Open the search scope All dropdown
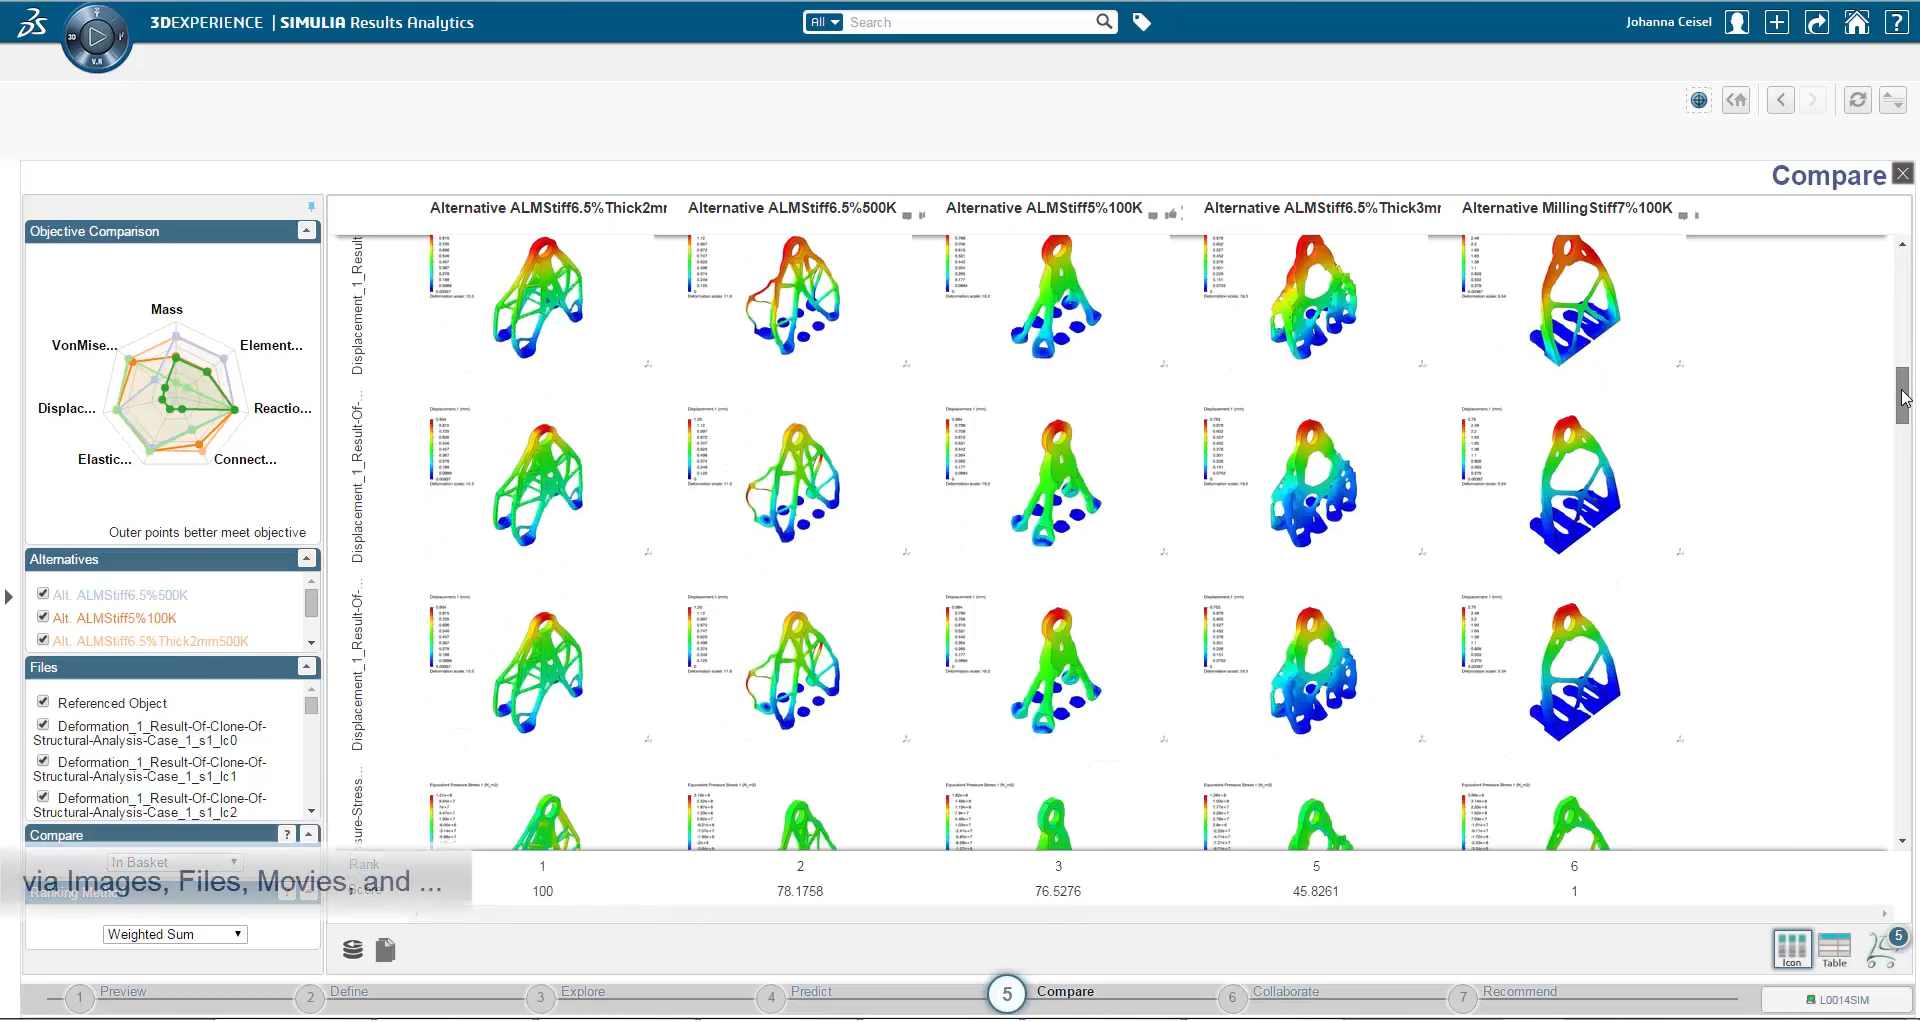 click(825, 22)
